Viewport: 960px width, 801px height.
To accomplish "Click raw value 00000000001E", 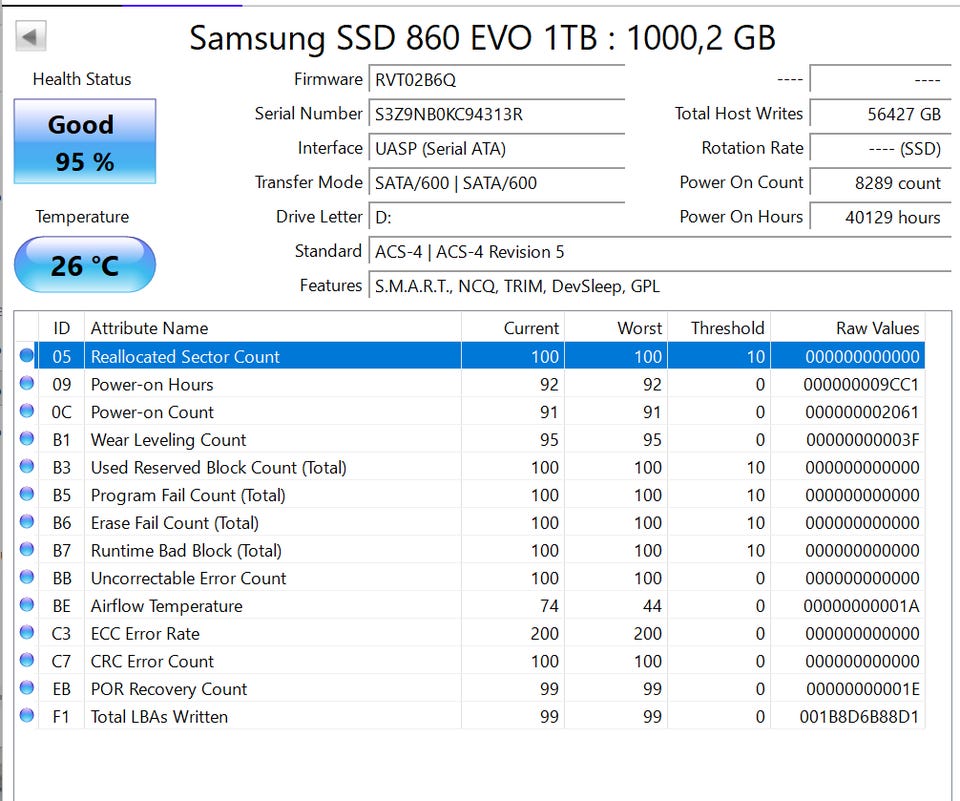I will pos(863,689).
